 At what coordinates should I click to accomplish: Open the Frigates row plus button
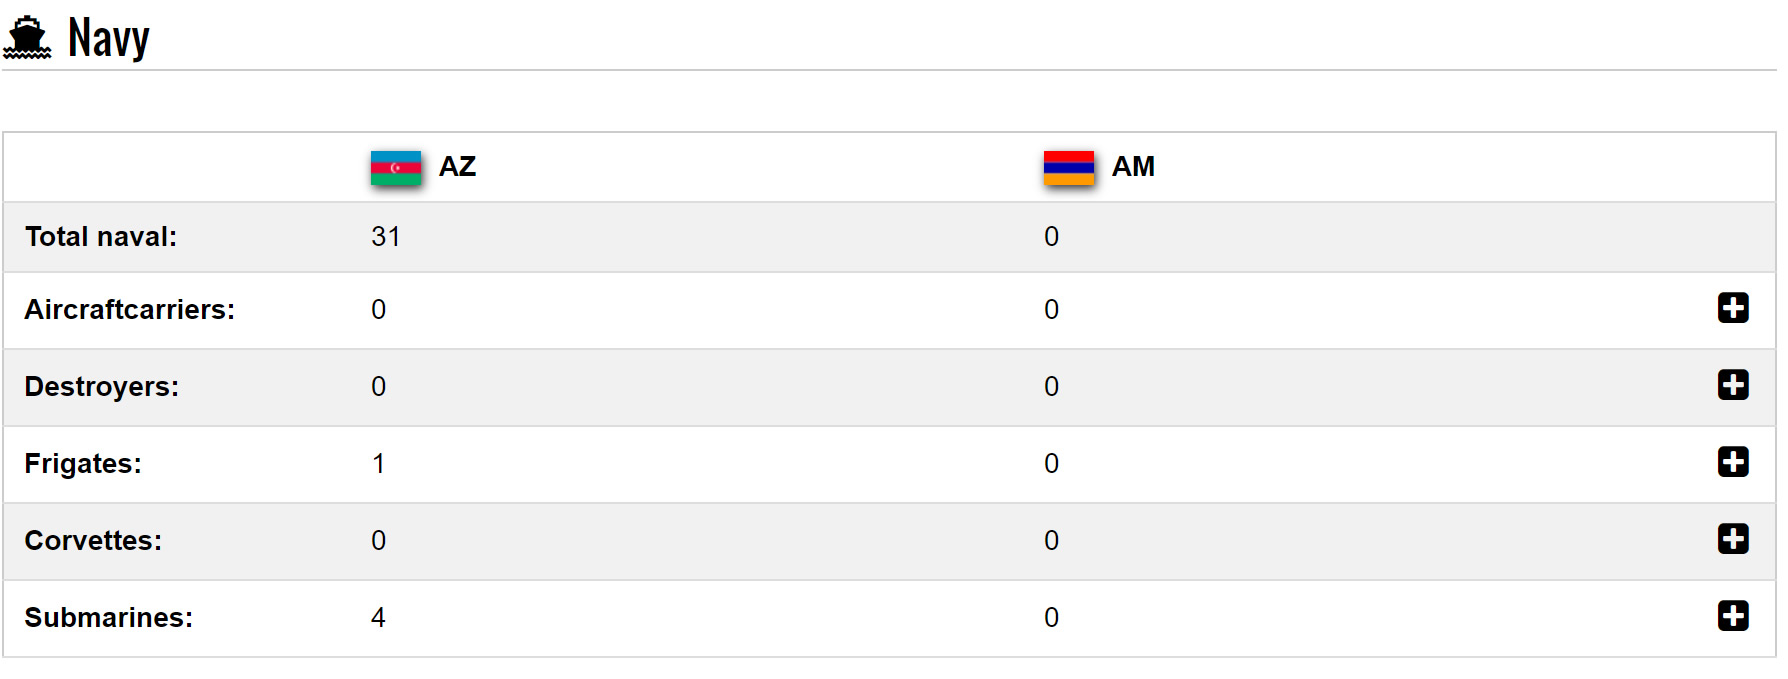pos(1732,462)
